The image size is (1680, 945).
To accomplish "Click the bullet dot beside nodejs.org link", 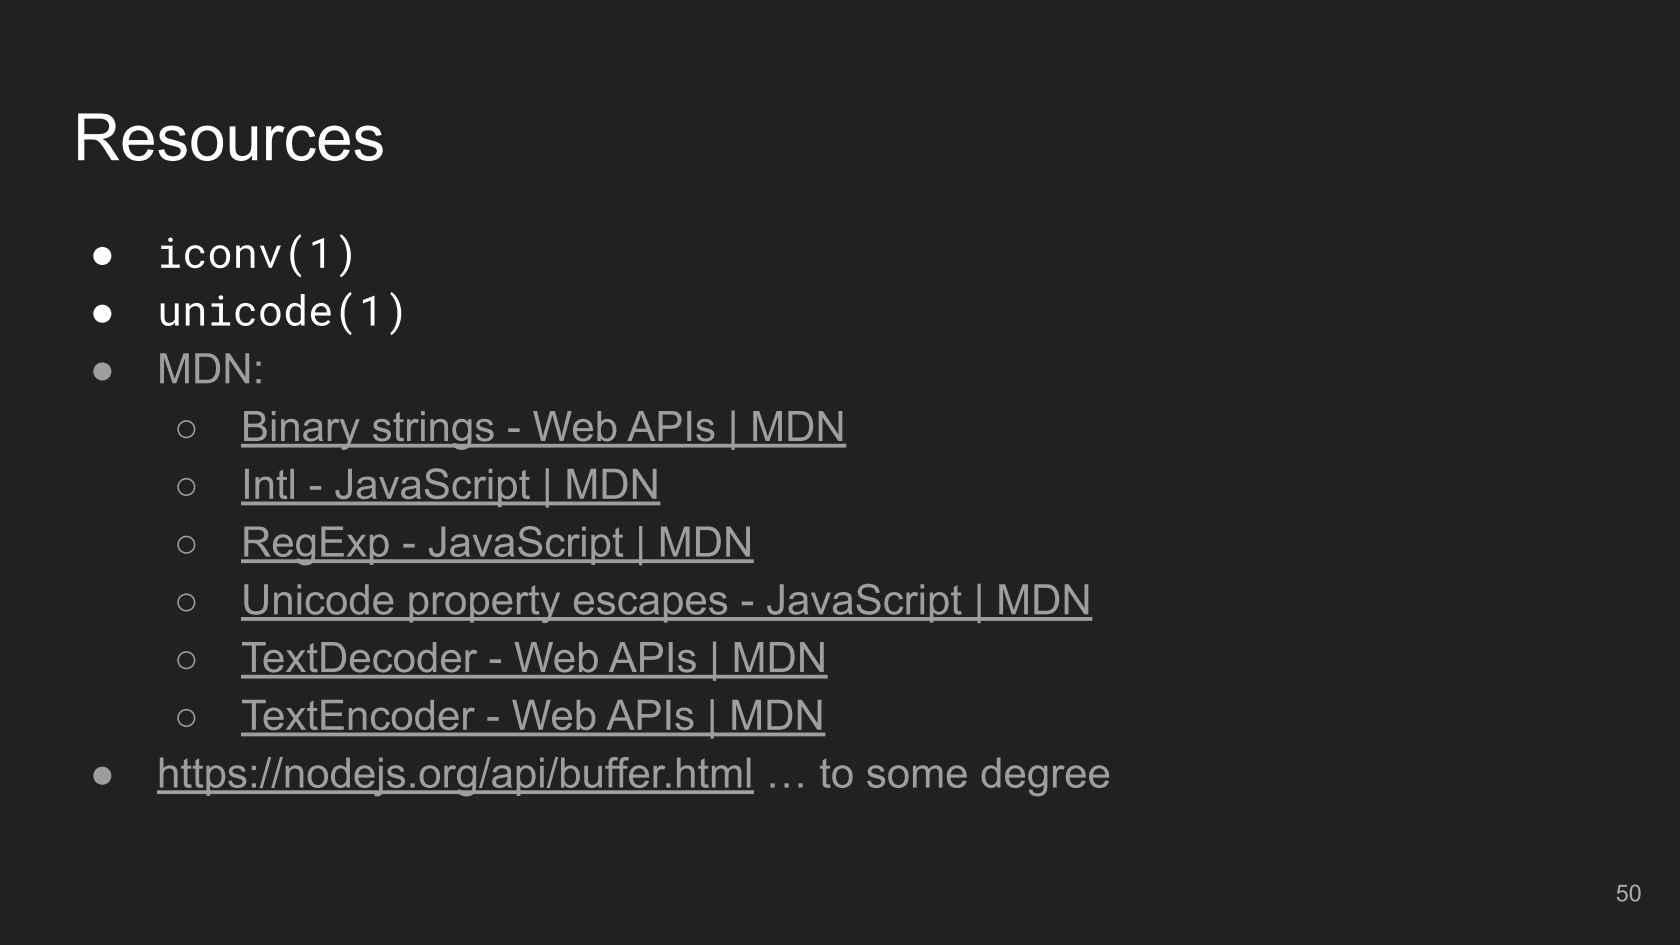I will [x=102, y=776].
